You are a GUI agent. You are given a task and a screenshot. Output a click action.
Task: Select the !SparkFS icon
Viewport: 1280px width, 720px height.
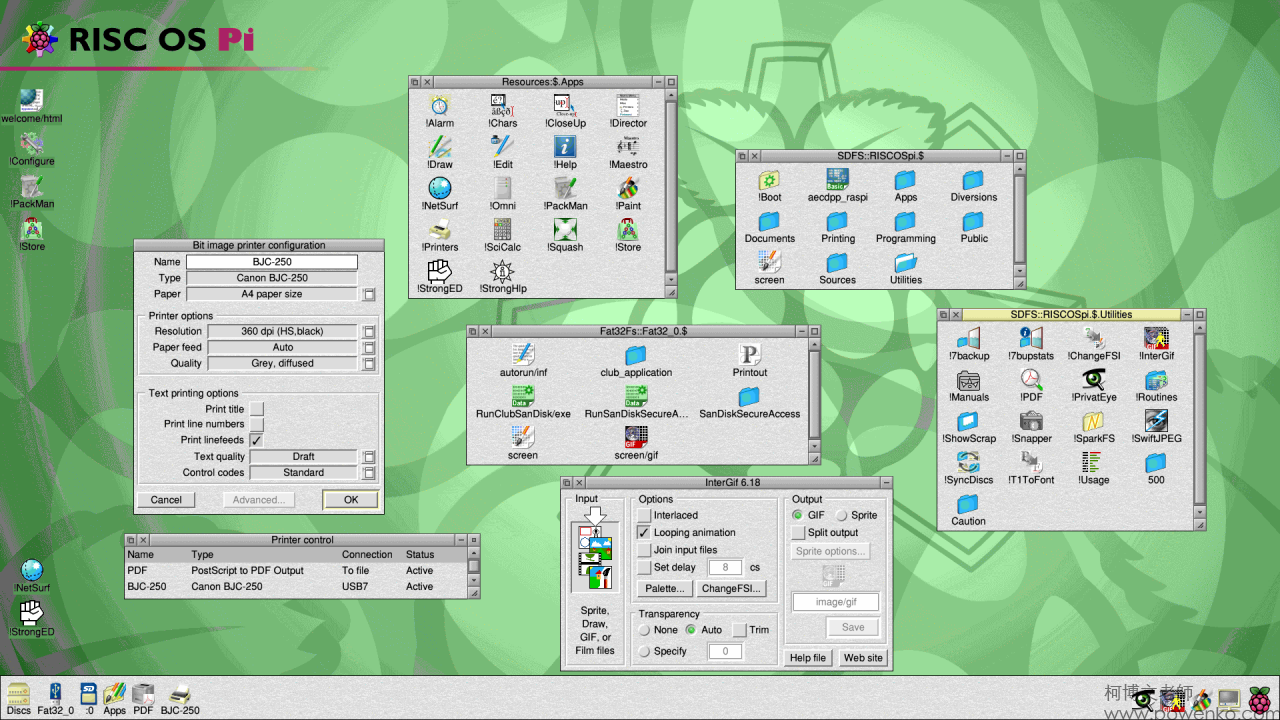tap(1094, 425)
